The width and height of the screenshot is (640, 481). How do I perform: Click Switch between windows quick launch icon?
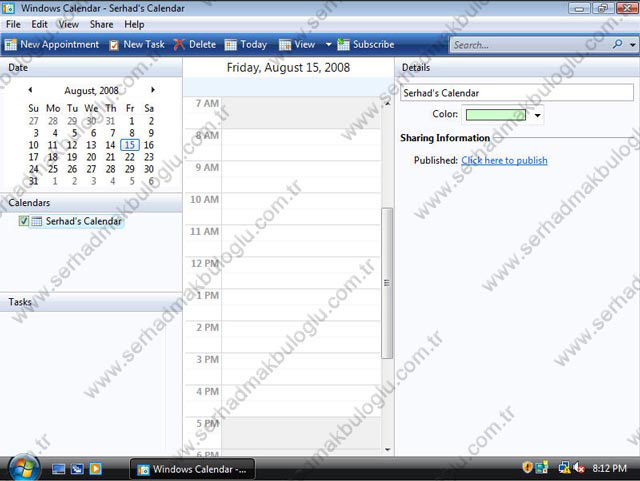pyautogui.click(x=77, y=469)
